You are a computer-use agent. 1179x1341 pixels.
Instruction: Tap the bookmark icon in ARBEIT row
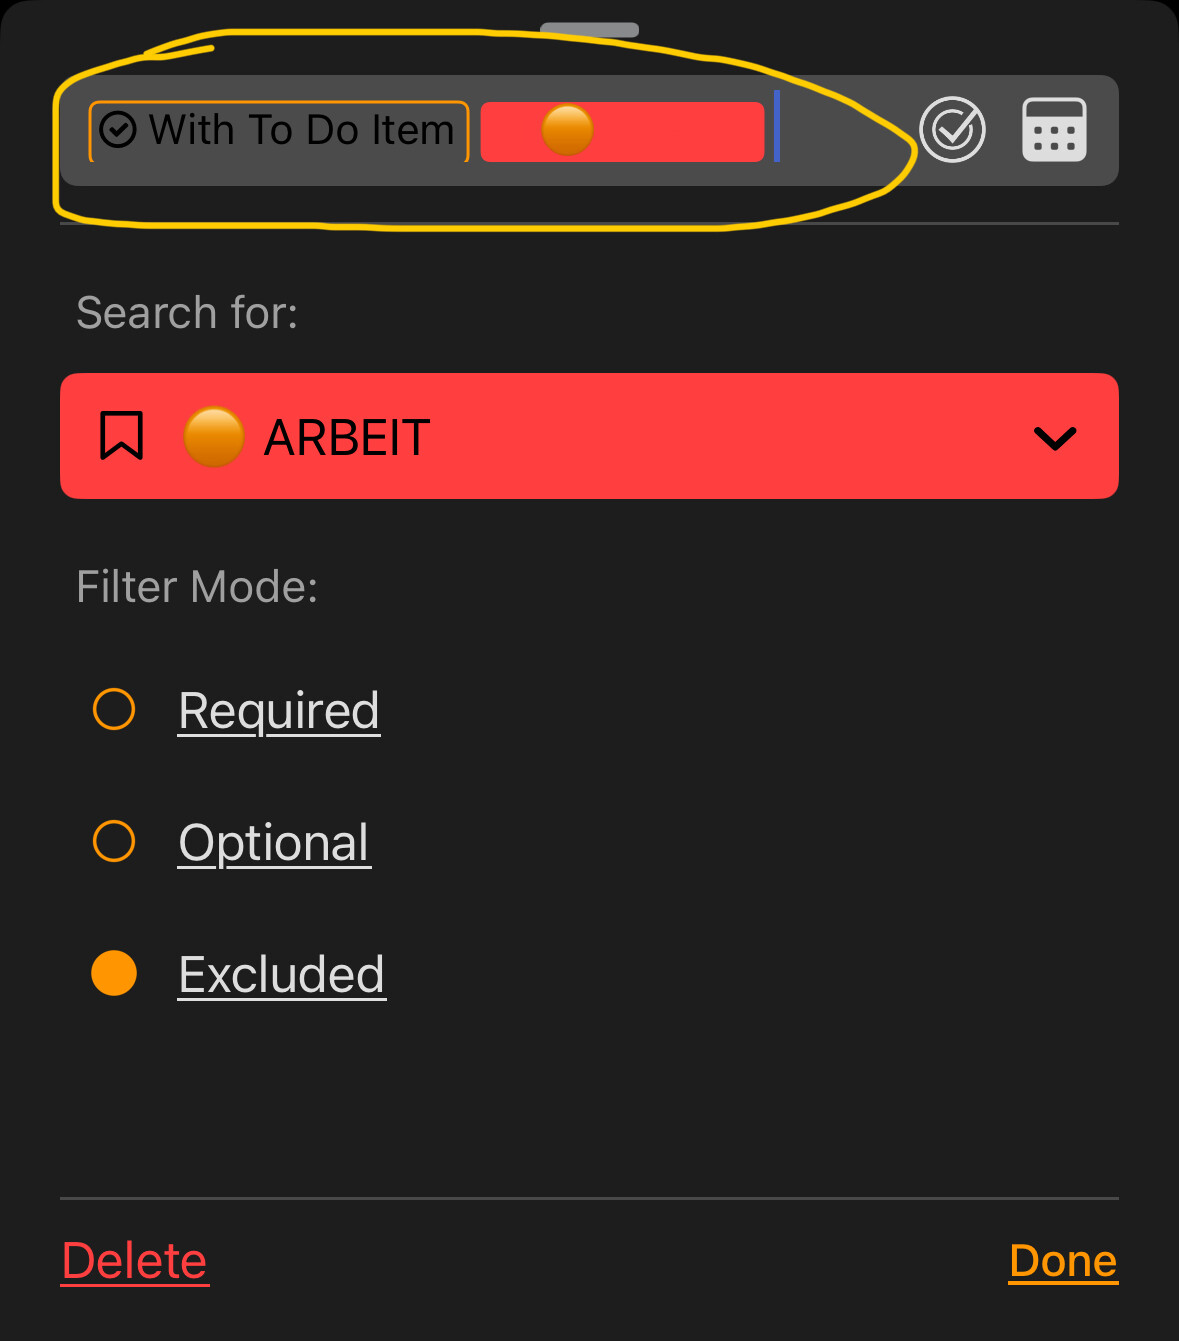click(x=122, y=436)
